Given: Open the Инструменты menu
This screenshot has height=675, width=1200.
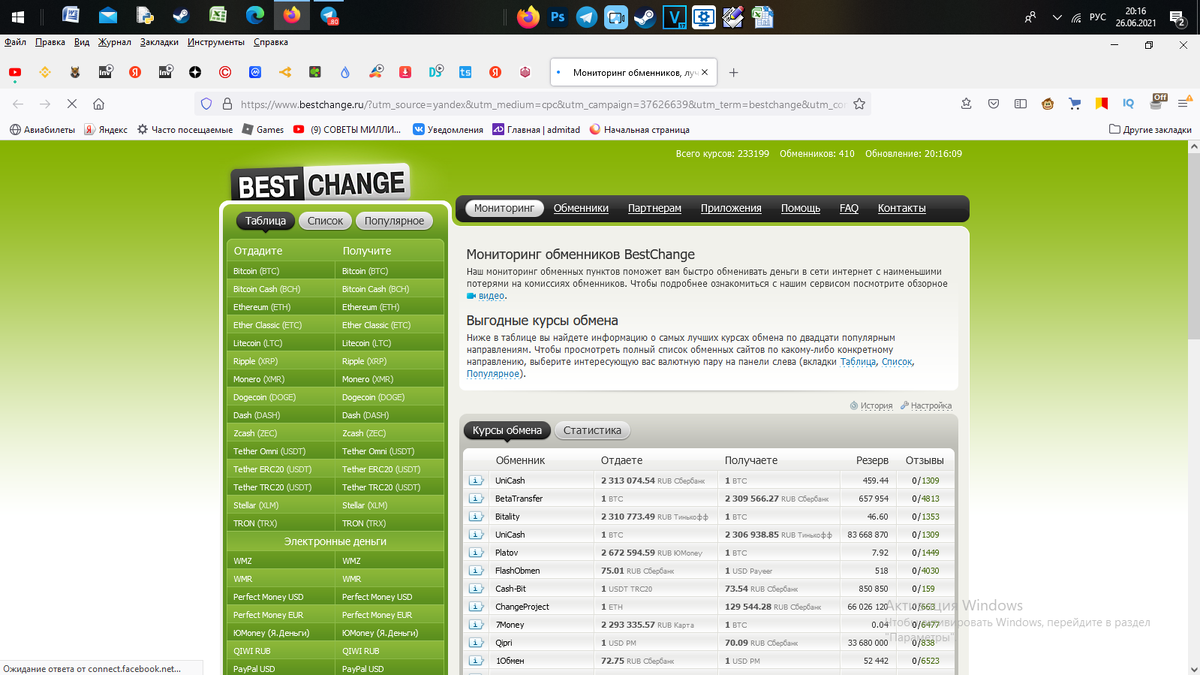Looking at the screenshot, I should 215,42.
